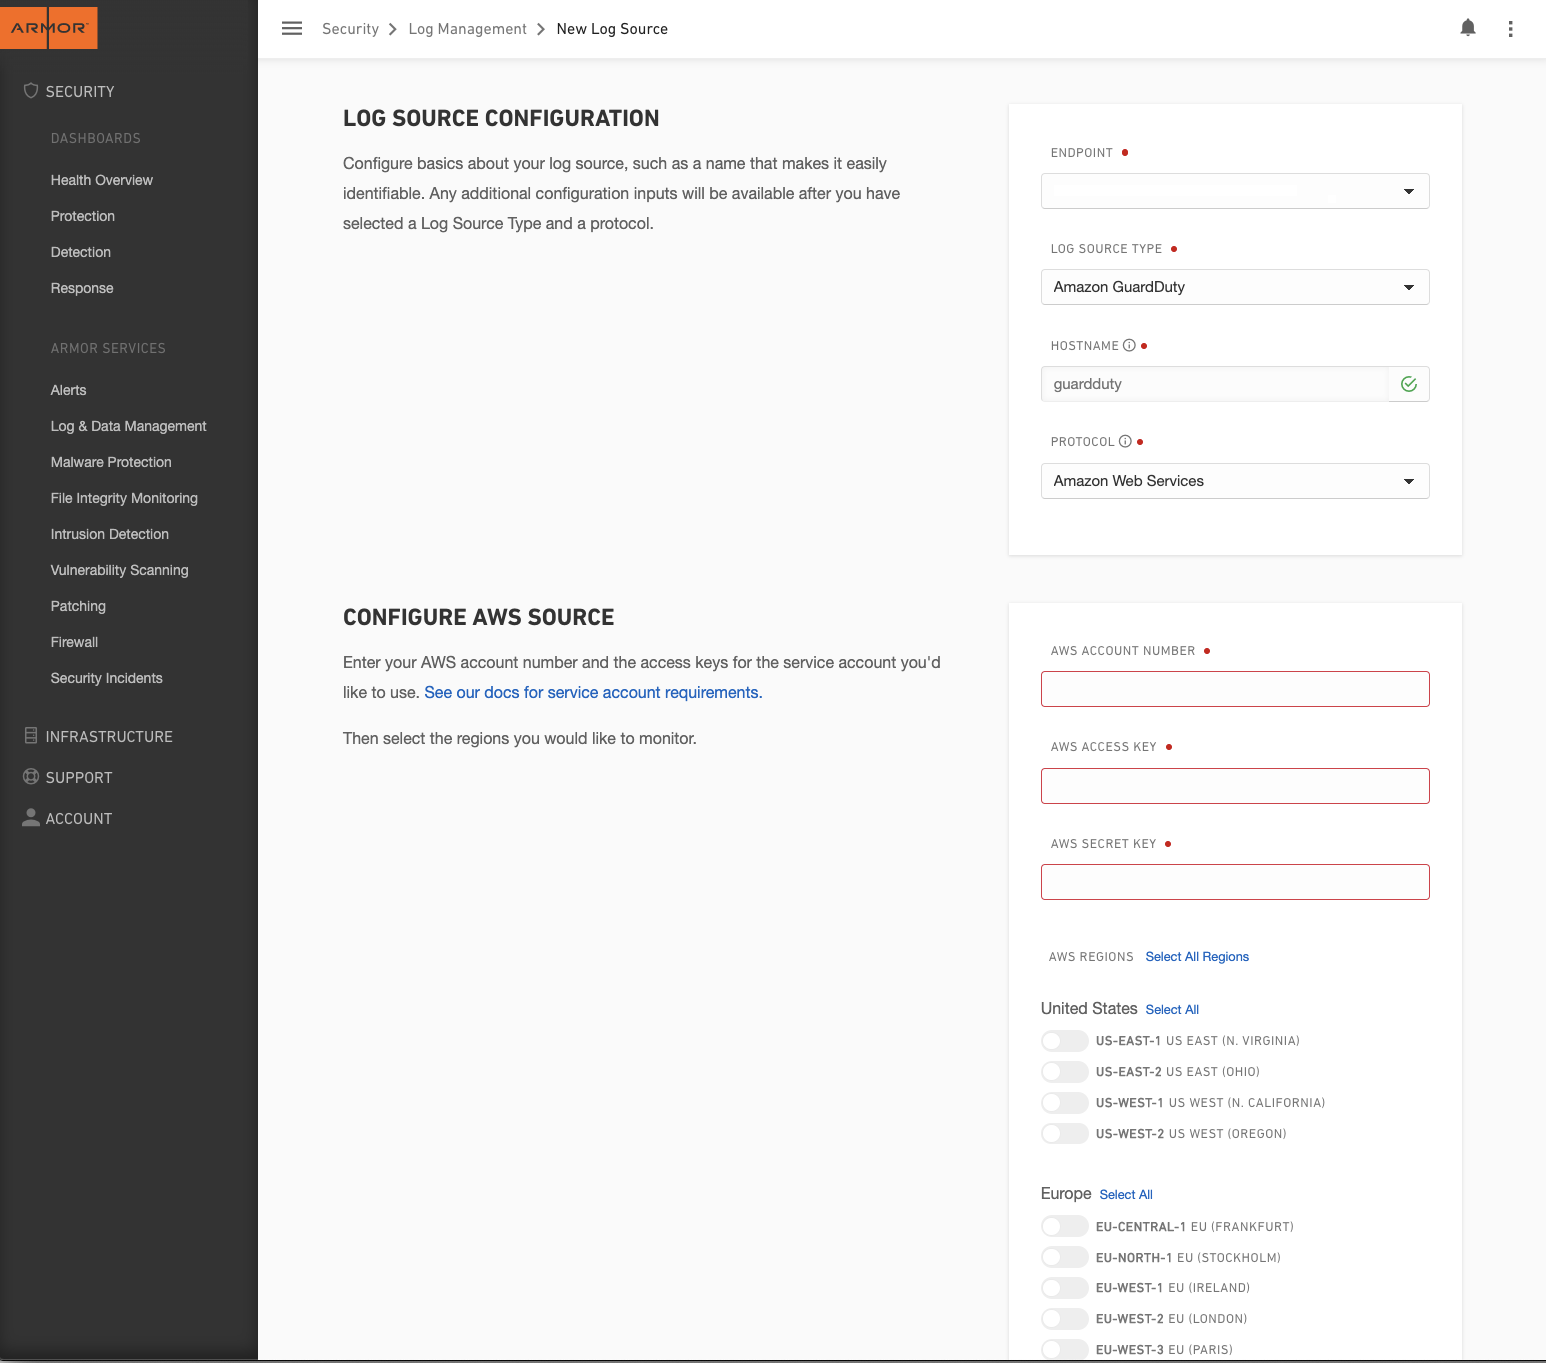The height and width of the screenshot is (1363, 1546).
Task: Click the Armor logo
Action: pos(49,28)
